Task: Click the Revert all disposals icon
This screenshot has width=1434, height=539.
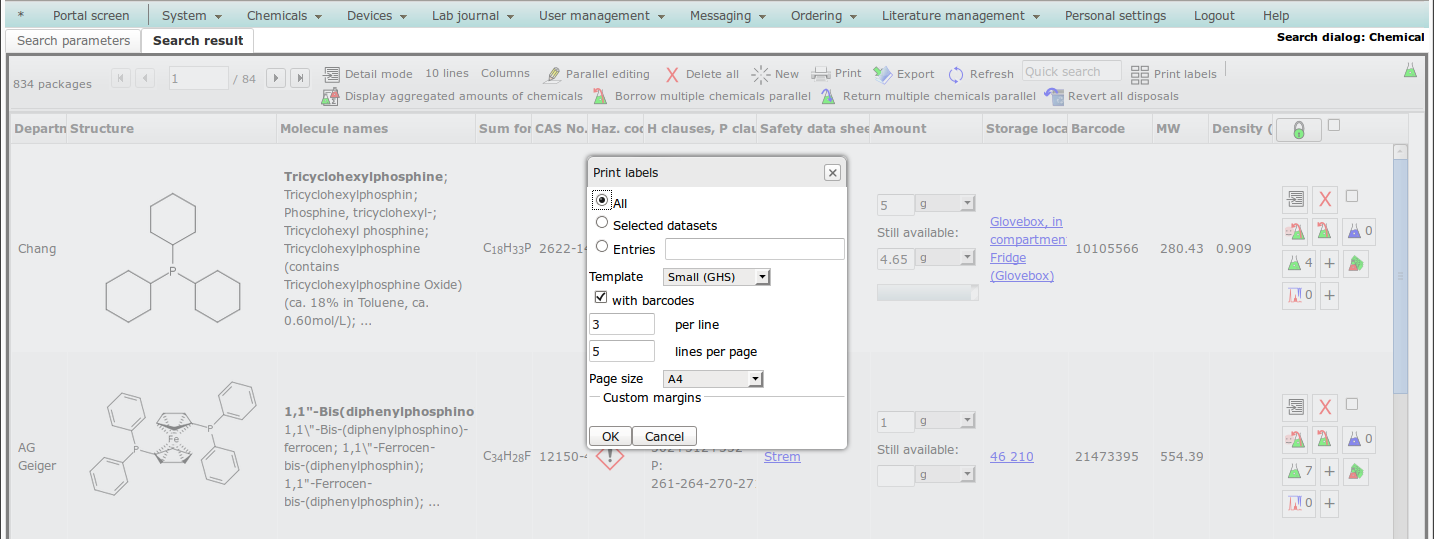Action: tap(1054, 96)
